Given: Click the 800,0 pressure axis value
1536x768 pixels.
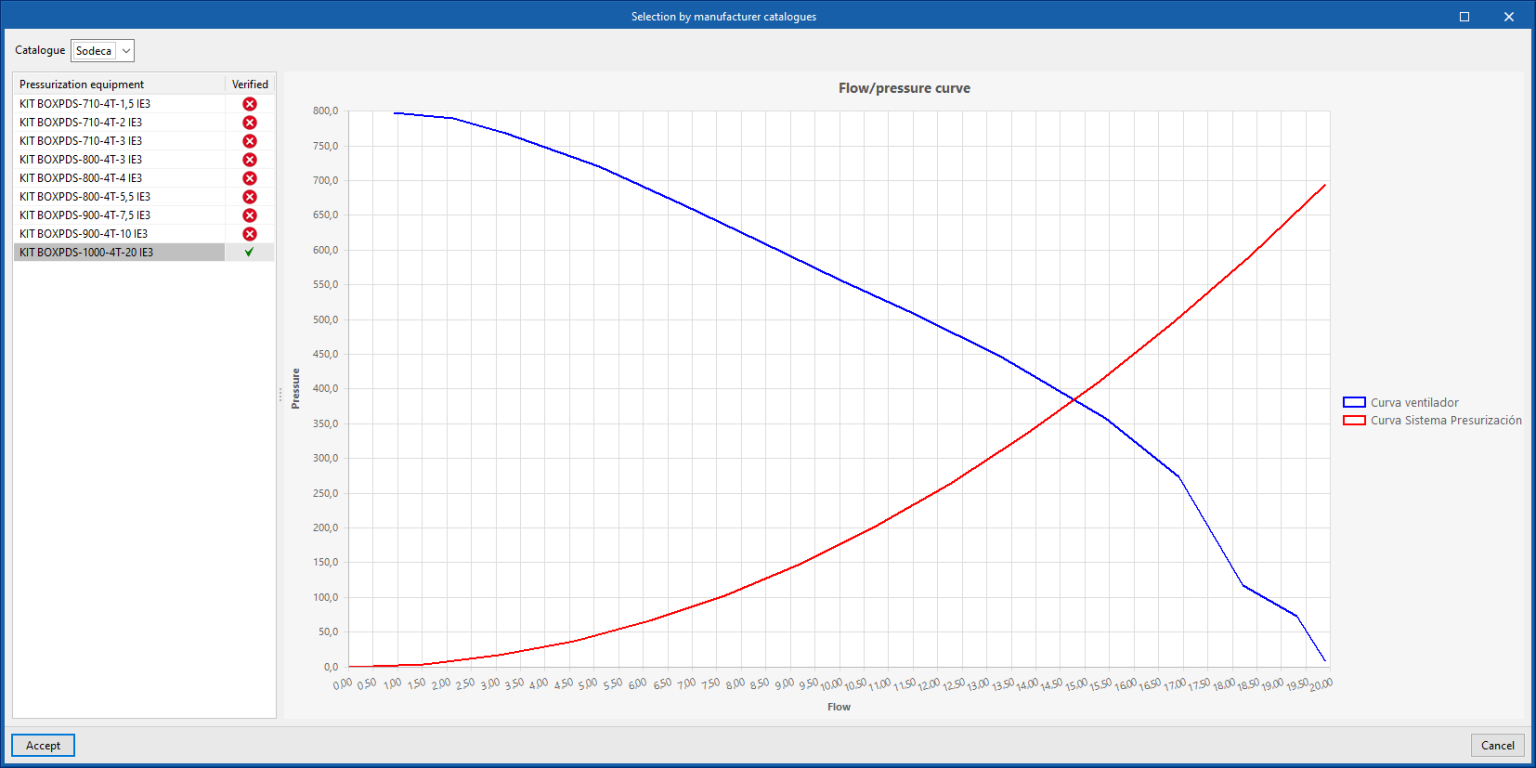Looking at the screenshot, I should tap(326, 111).
